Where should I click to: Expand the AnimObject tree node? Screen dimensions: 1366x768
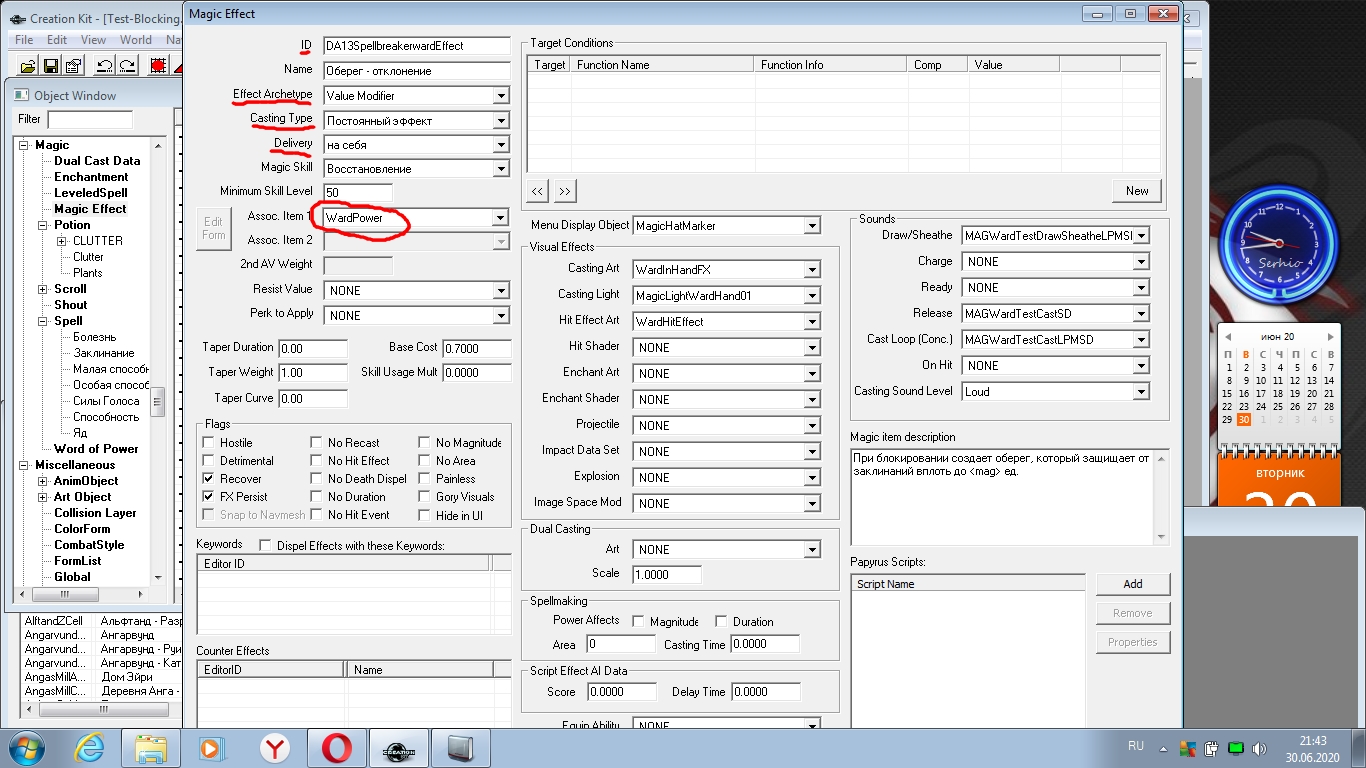pyautogui.click(x=43, y=481)
